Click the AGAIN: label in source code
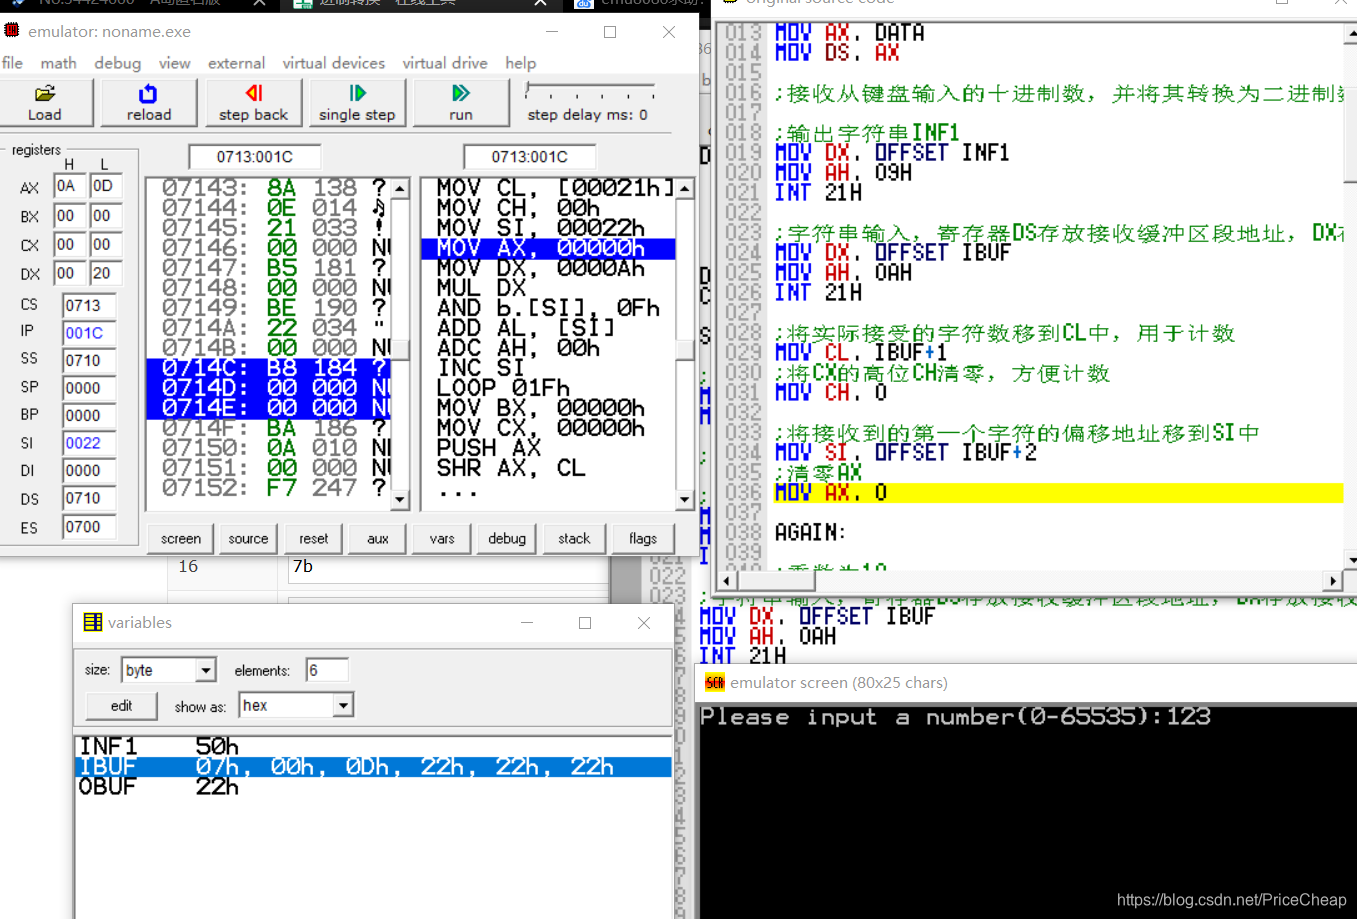 point(811,533)
